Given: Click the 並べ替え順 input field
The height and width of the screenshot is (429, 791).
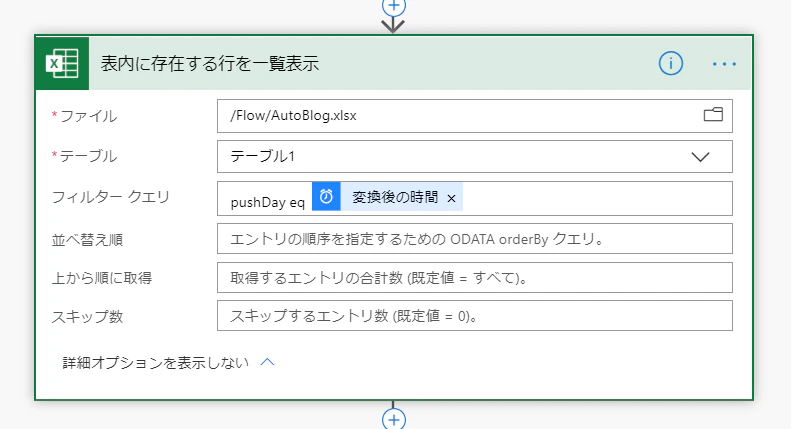Looking at the screenshot, I should pyautogui.click(x=475, y=239).
